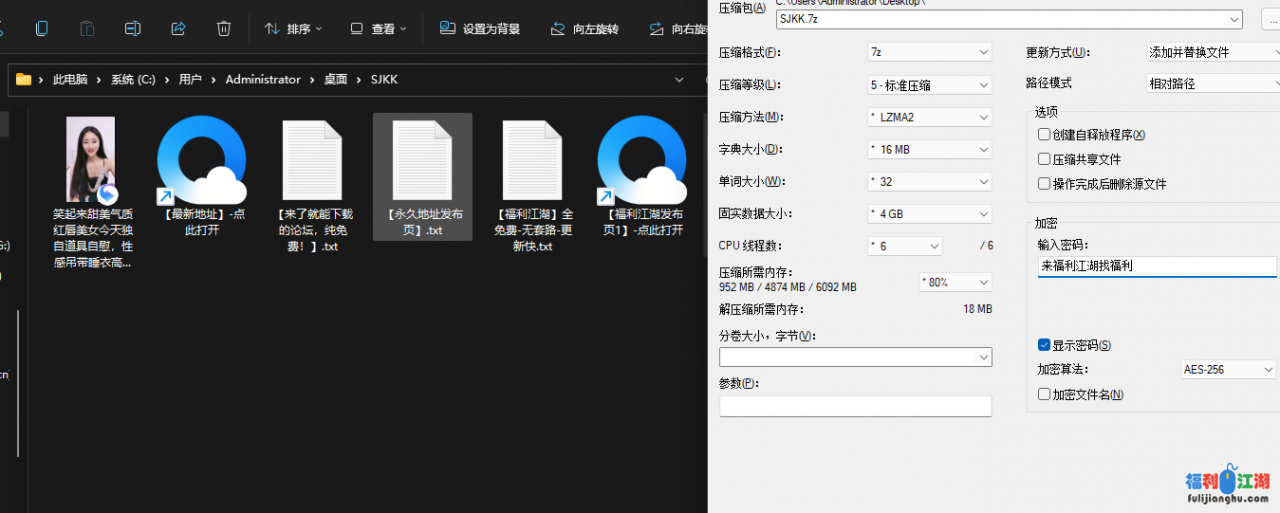This screenshot has height=513, width=1280.
Task: Click the 输入密码 password field
Action: coord(1156,267)
